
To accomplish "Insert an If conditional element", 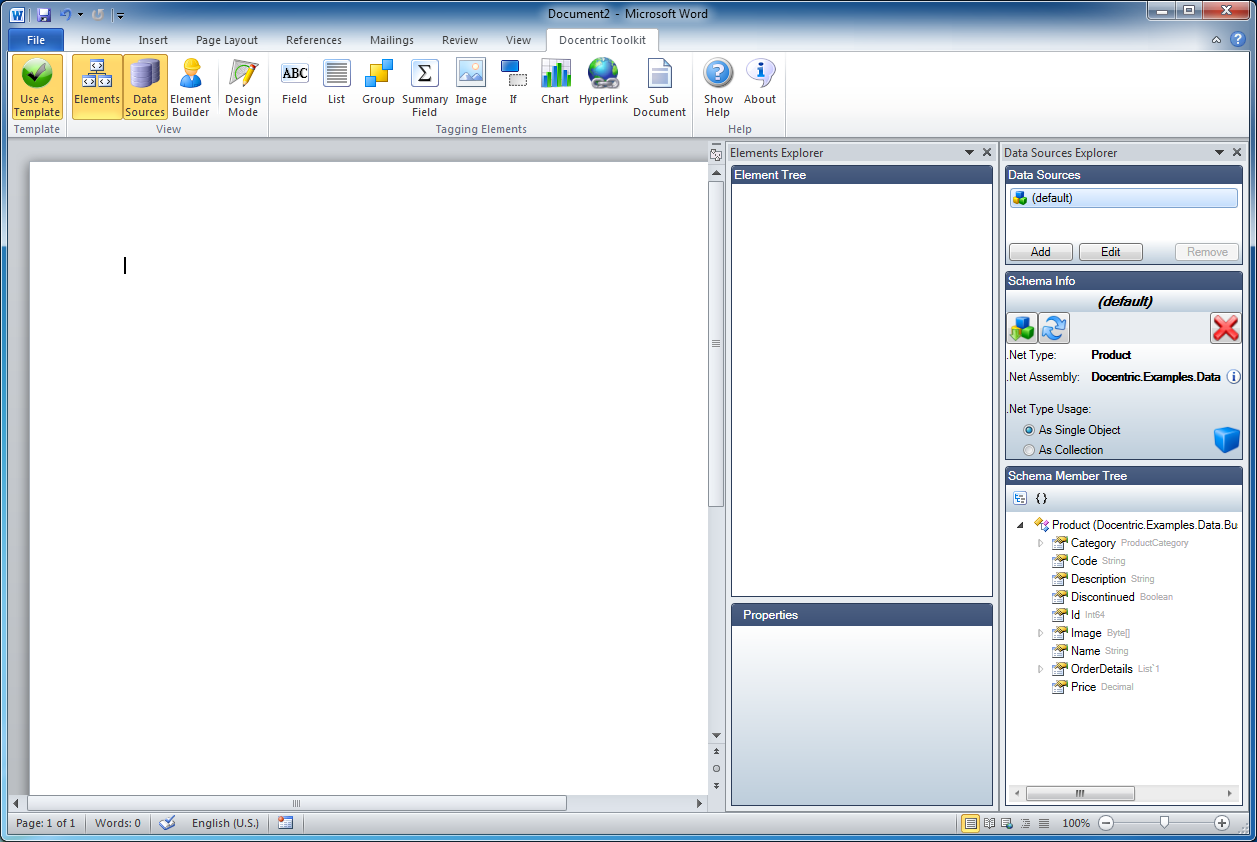I will pyautogui.click(x=513, y=83).
